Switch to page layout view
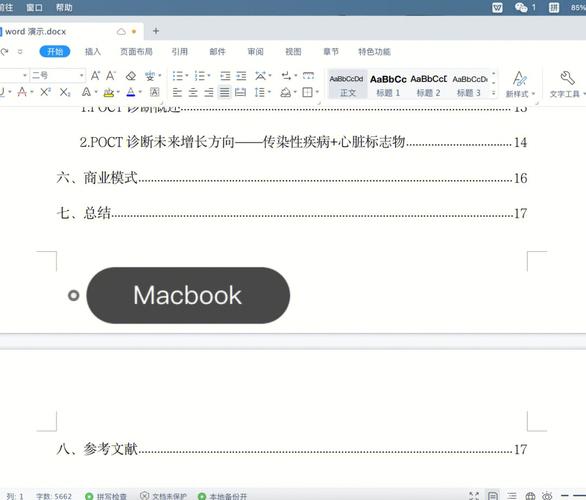The height and width of the screenshot is (500, 586). pyautogui.click(x=493, y=496)
